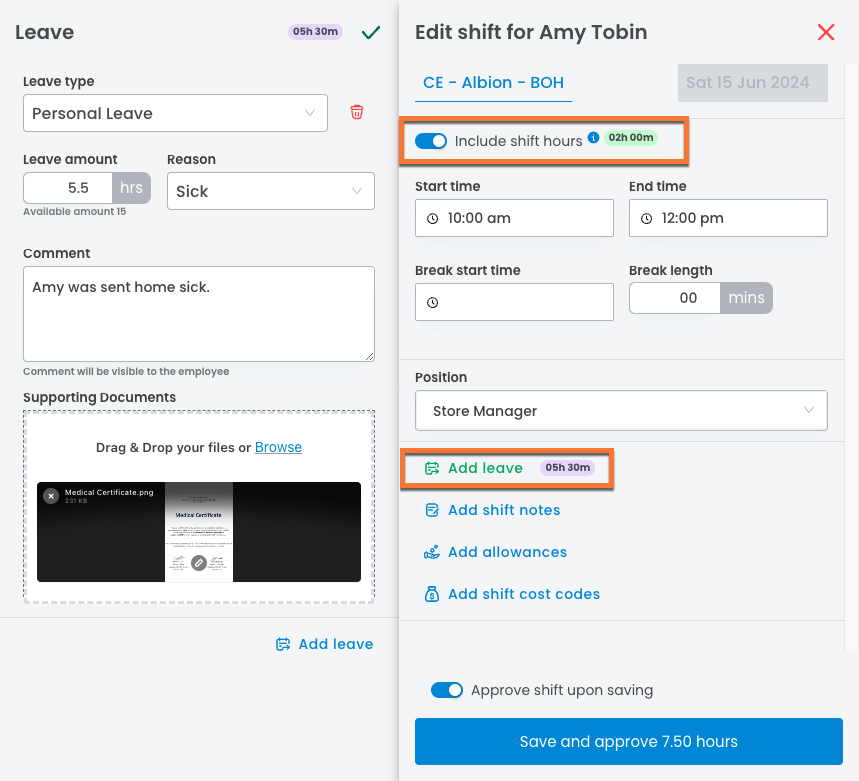Click the clock icon in Start time field
Viewport: 859px width, 781px height.
pos(433,218)
